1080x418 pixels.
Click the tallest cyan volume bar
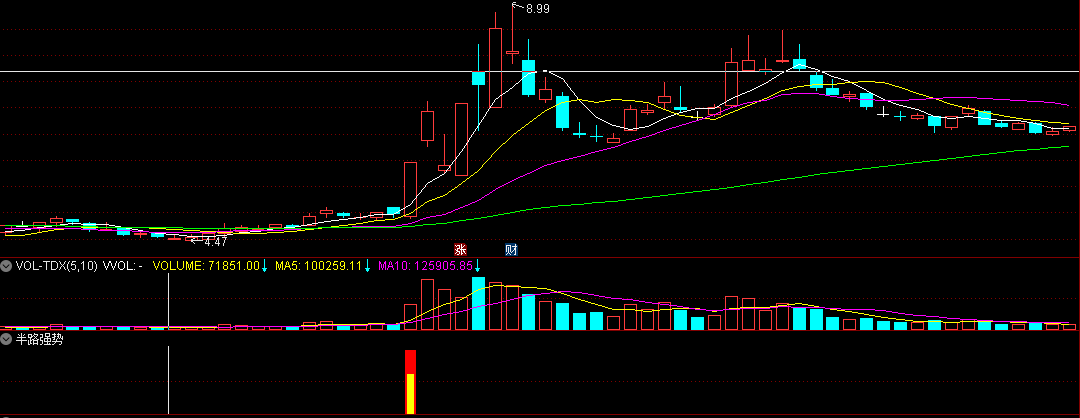478,304
